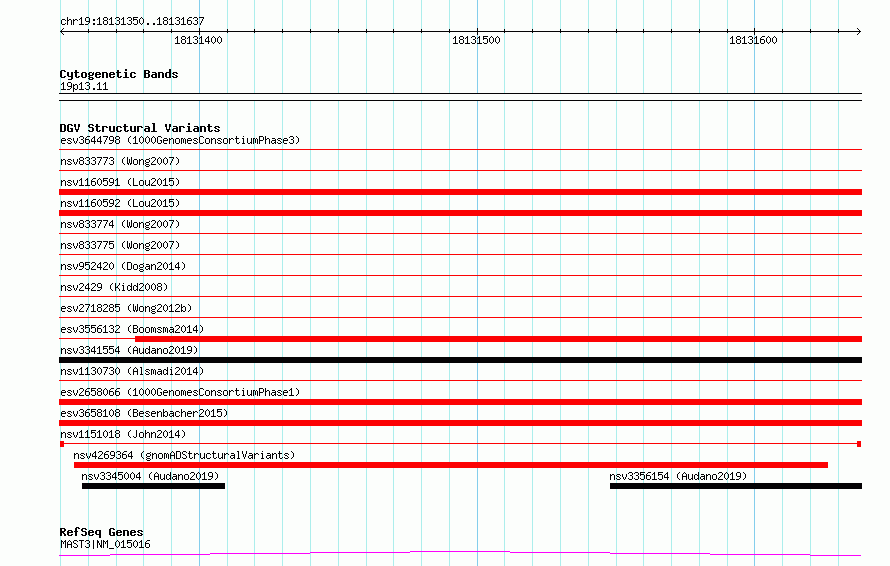890x566 pixels.
Task: Click the black bar of nsv3345004
Action: coord(153,486)
